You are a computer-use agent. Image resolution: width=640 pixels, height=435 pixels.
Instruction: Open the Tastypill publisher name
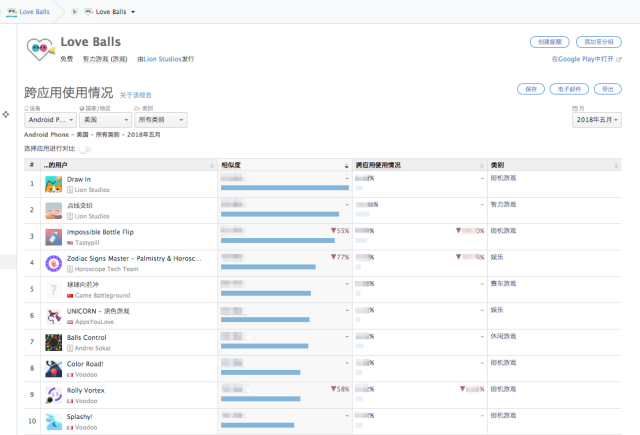tap(87, 243)
